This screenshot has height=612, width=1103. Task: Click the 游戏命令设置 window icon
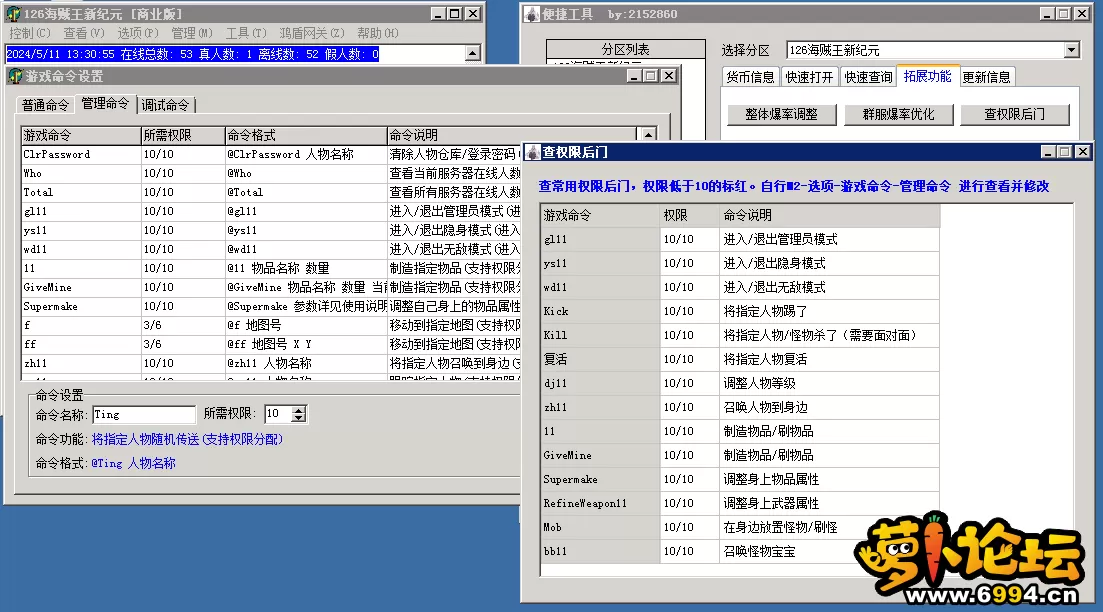pos(15,76)
